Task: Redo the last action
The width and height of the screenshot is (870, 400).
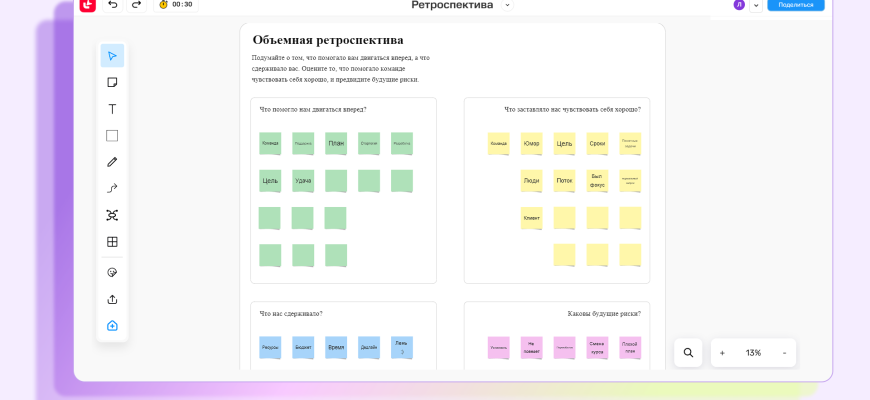Action: pos(137,5)
